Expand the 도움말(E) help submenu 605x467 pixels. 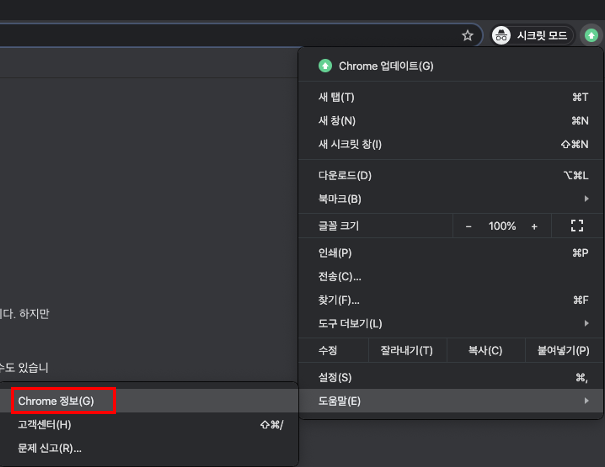[x=451, y=401]
